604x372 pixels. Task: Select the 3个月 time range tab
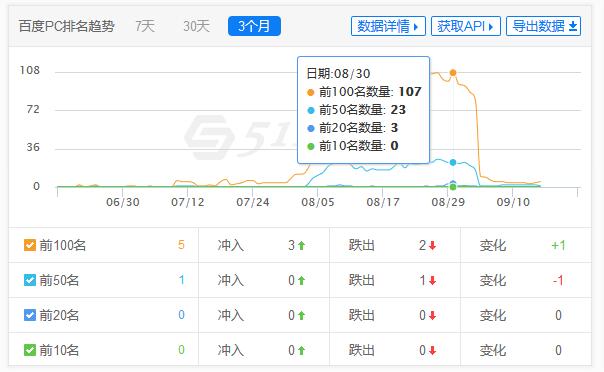pyautogui.click(x=254, y=26)
